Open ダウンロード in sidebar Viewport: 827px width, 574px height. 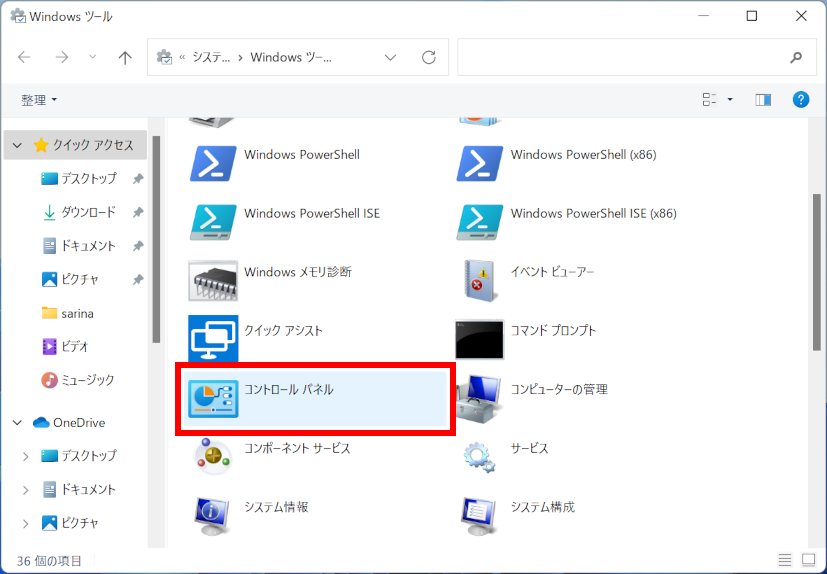click(x=79, y=212)
